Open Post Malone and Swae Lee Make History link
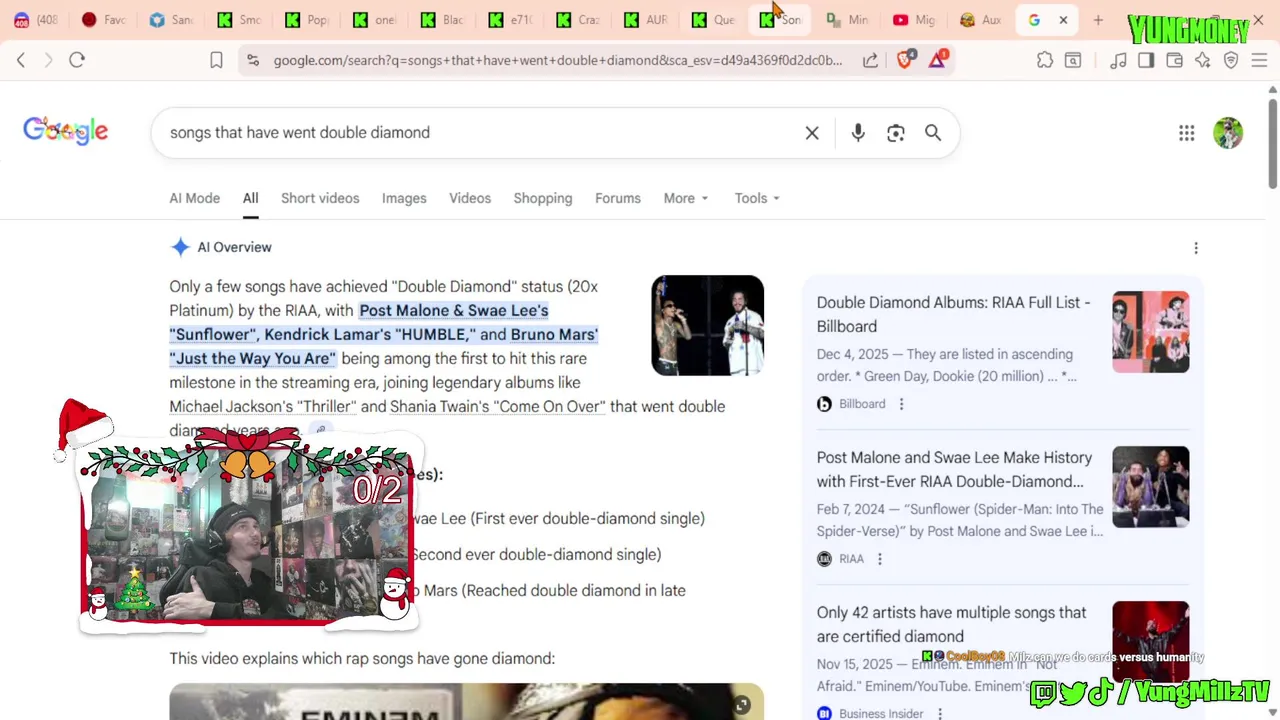 point(954,469)
